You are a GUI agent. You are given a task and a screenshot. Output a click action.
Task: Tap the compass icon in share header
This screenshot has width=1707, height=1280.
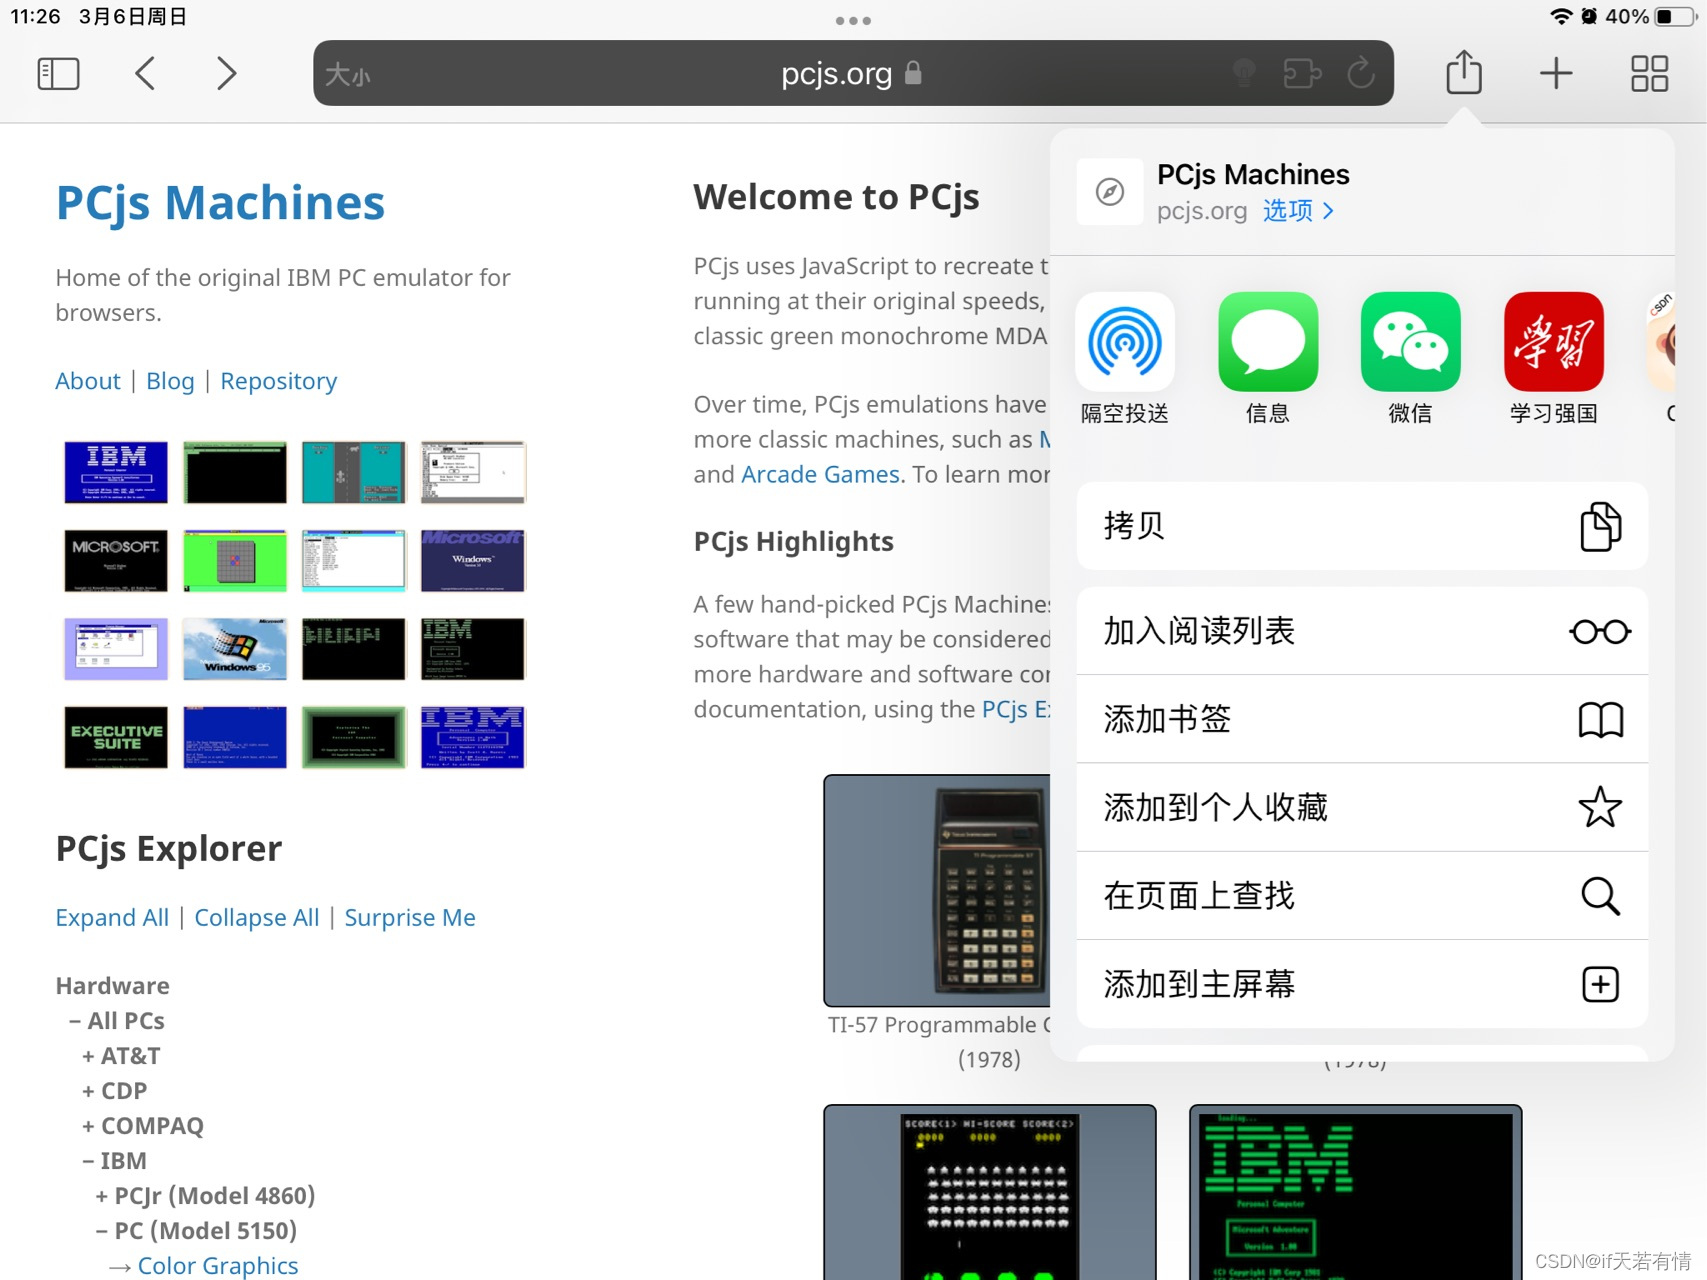coord(1110,192)
